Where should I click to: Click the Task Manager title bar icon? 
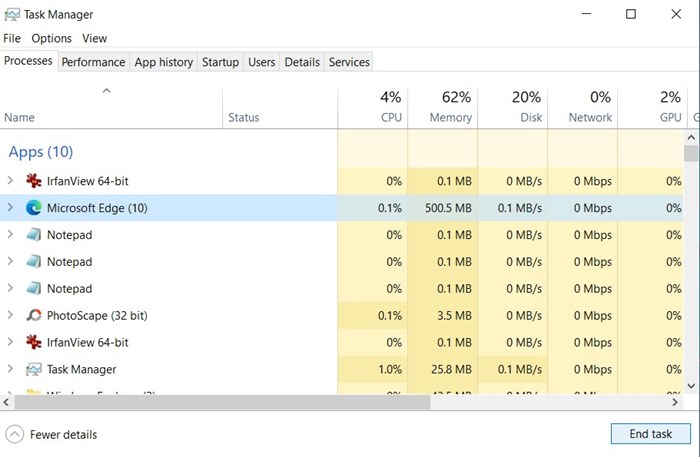tap(12, 15)
